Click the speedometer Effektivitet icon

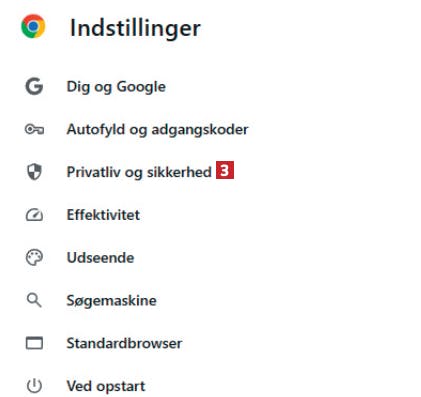coord(34,215)
